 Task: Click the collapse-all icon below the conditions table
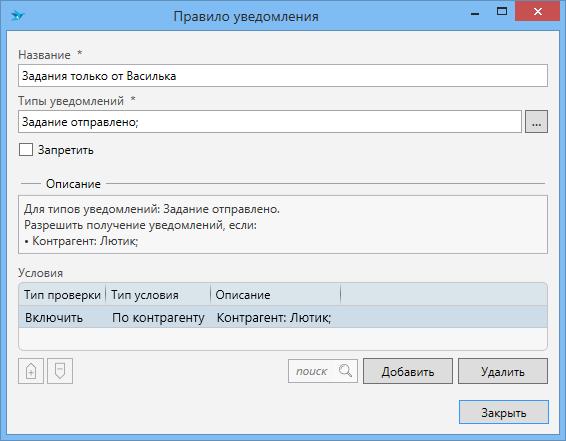pos(60,371)
